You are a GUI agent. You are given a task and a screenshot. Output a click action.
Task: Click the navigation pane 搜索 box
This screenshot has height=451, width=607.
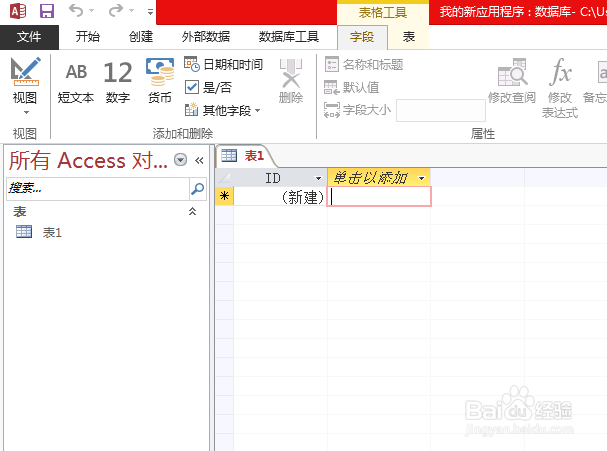pyautogui.click(x=98, y=189)
